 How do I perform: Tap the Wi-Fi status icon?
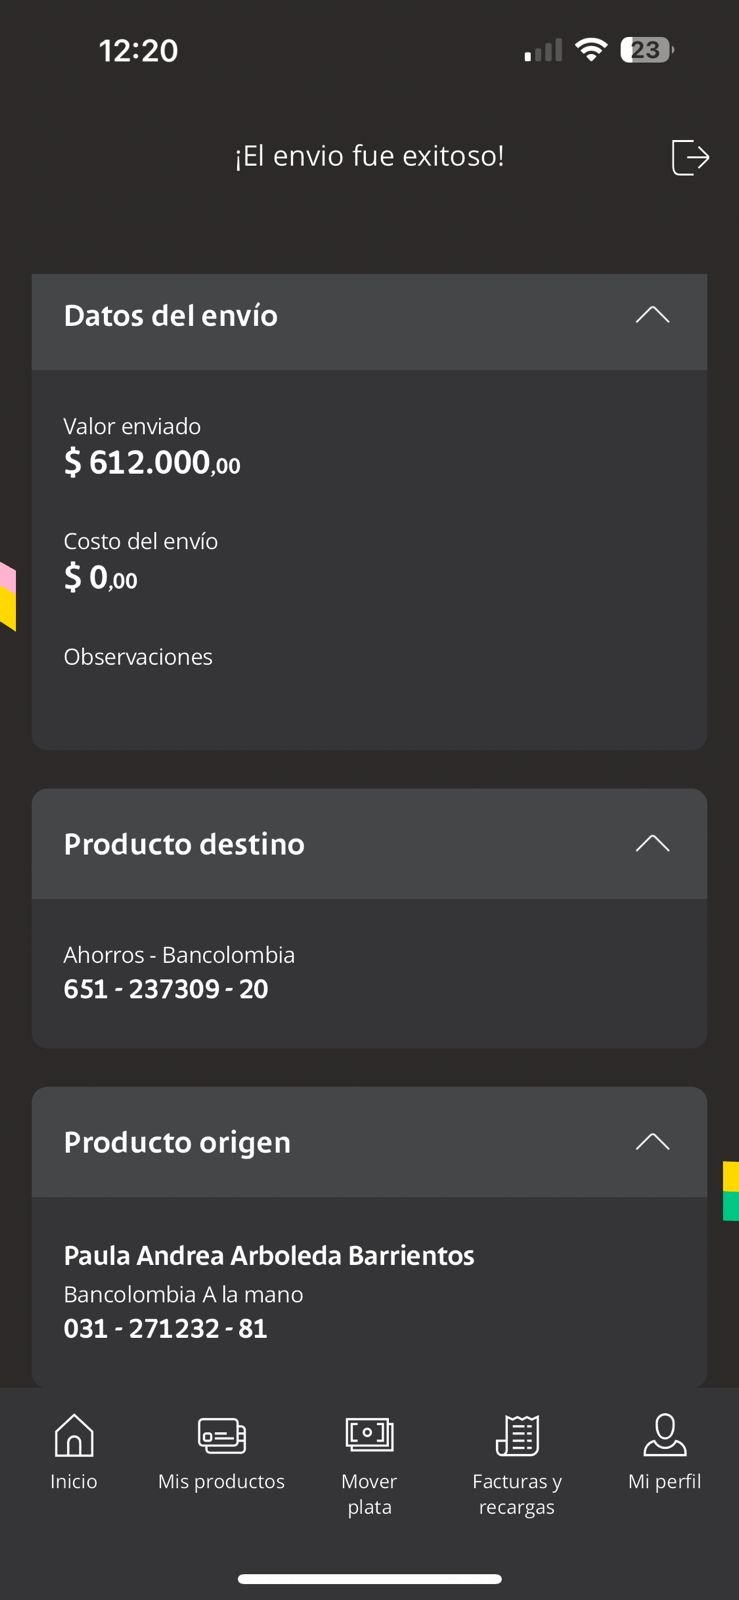[x=592, y=50]
